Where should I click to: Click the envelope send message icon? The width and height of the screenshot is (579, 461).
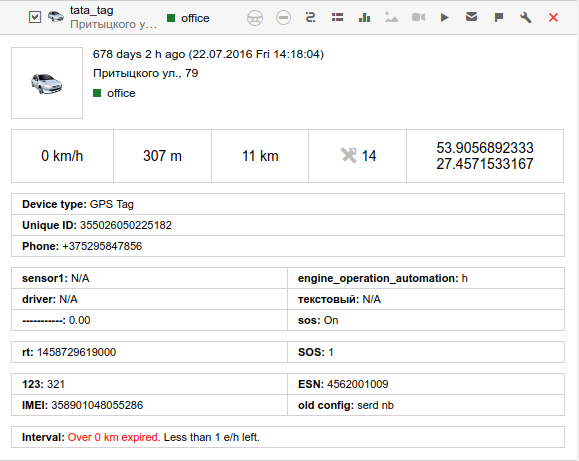click(472, 17)
